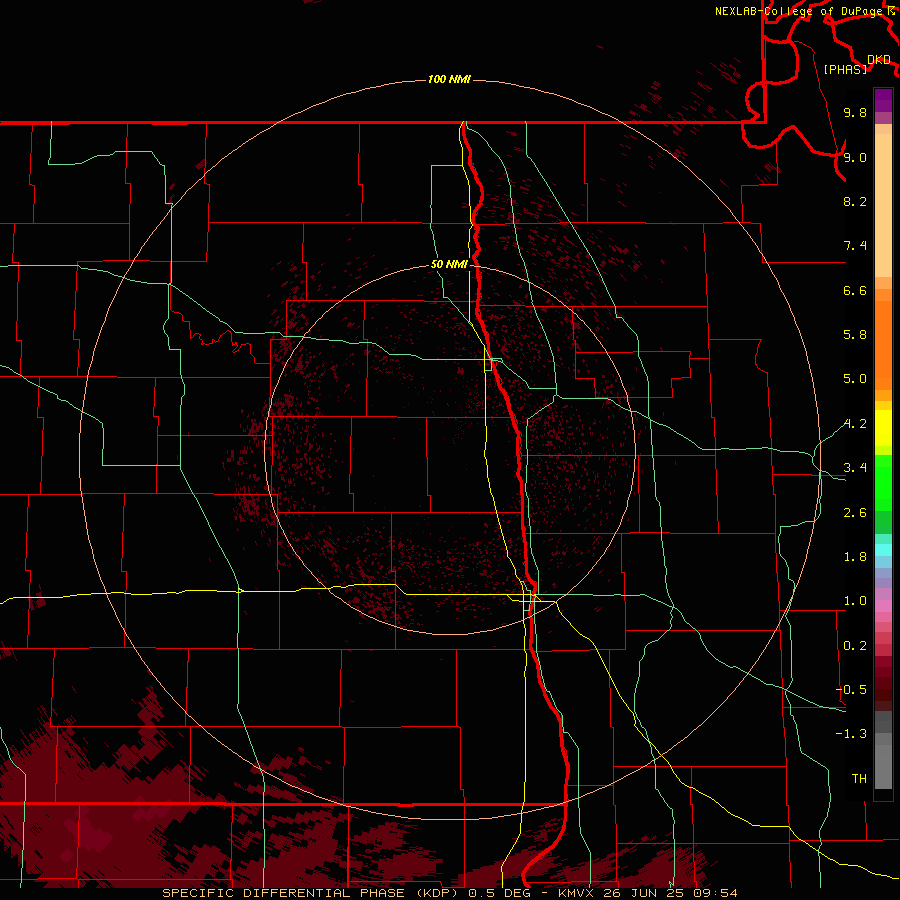Pick the purple top segment of the color bar

[x=883, y=100]
